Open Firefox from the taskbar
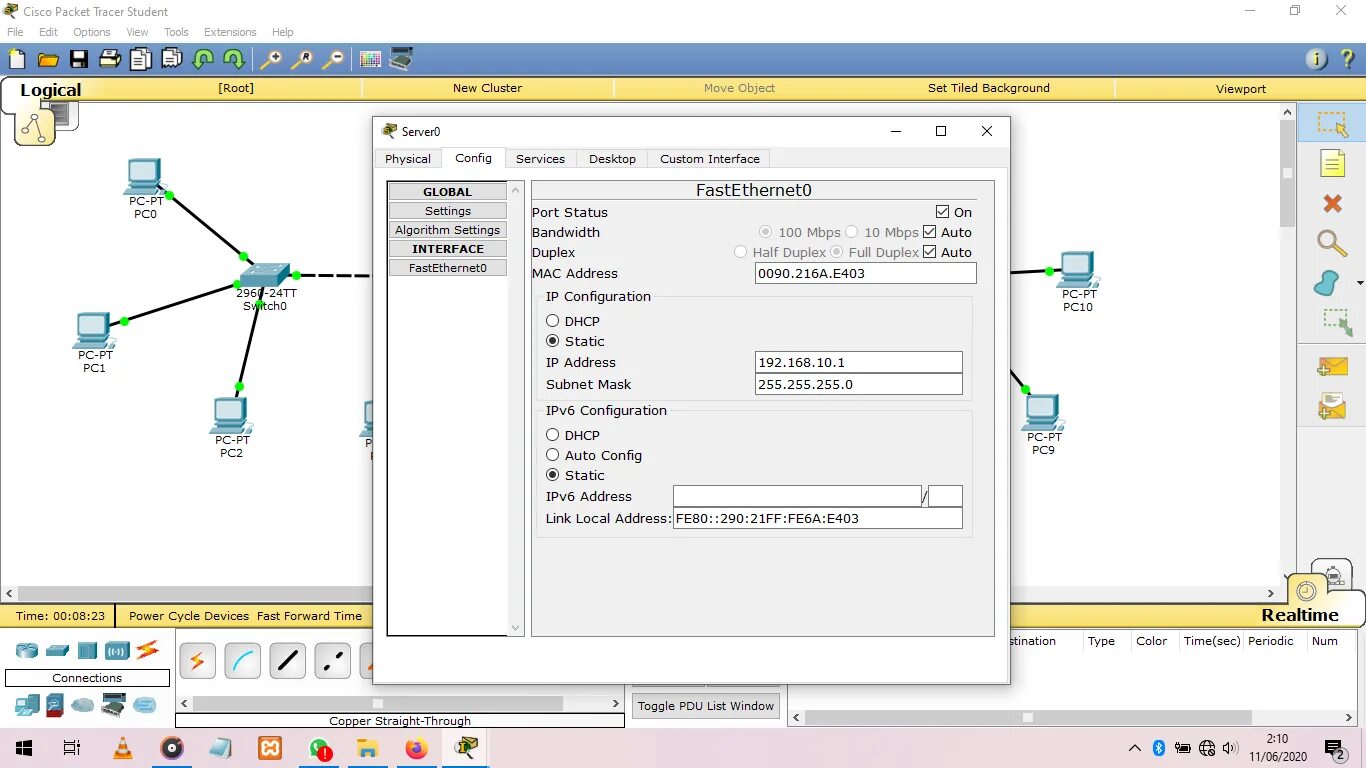Image resolution: width=1366 pixels, height=768 pixels. (x=416, y=748)
